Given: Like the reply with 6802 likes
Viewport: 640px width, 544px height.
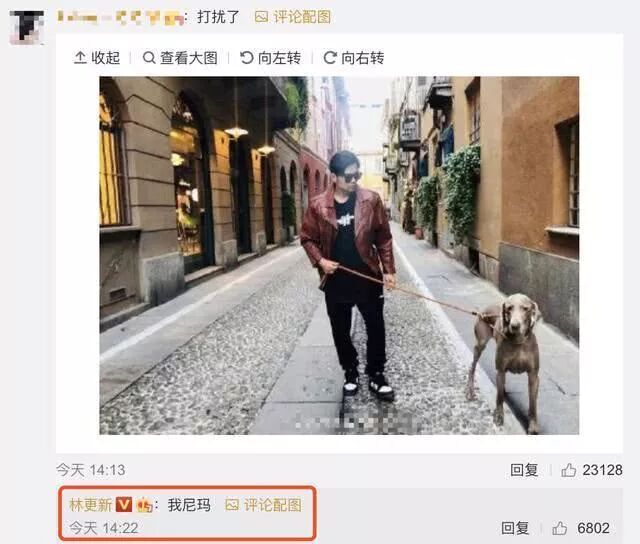Looking at the screenshot, I should click(559, 528).
